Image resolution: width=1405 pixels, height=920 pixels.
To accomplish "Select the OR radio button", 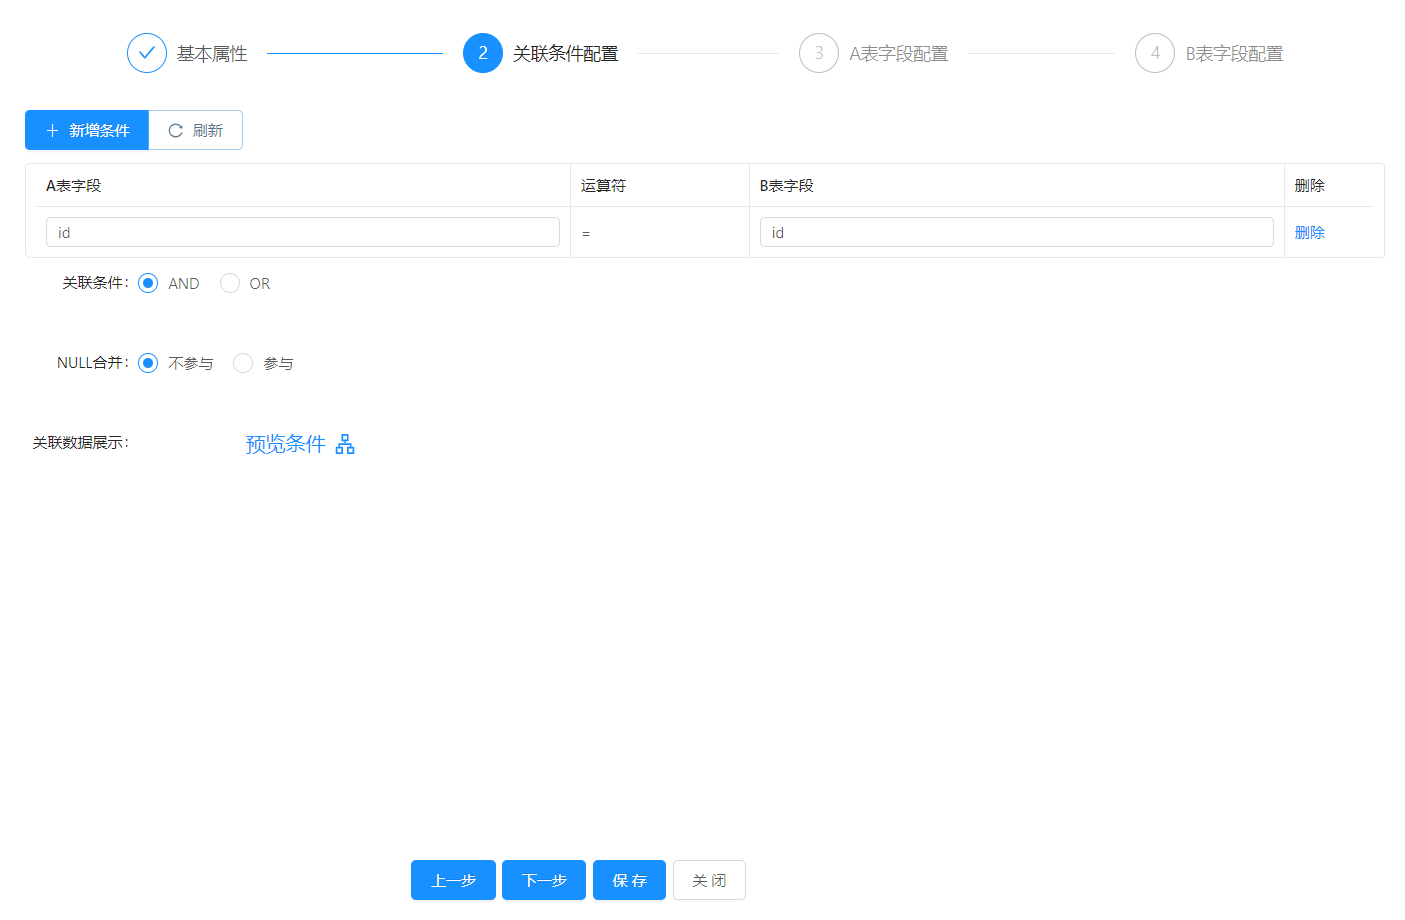I will (230, 283).
